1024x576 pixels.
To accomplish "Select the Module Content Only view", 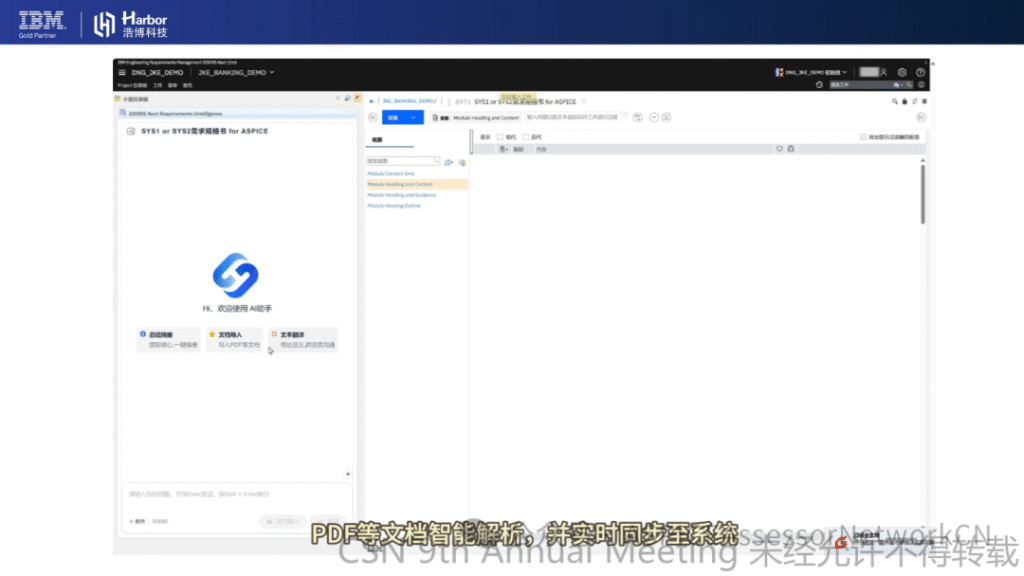I will pos(391,174).
